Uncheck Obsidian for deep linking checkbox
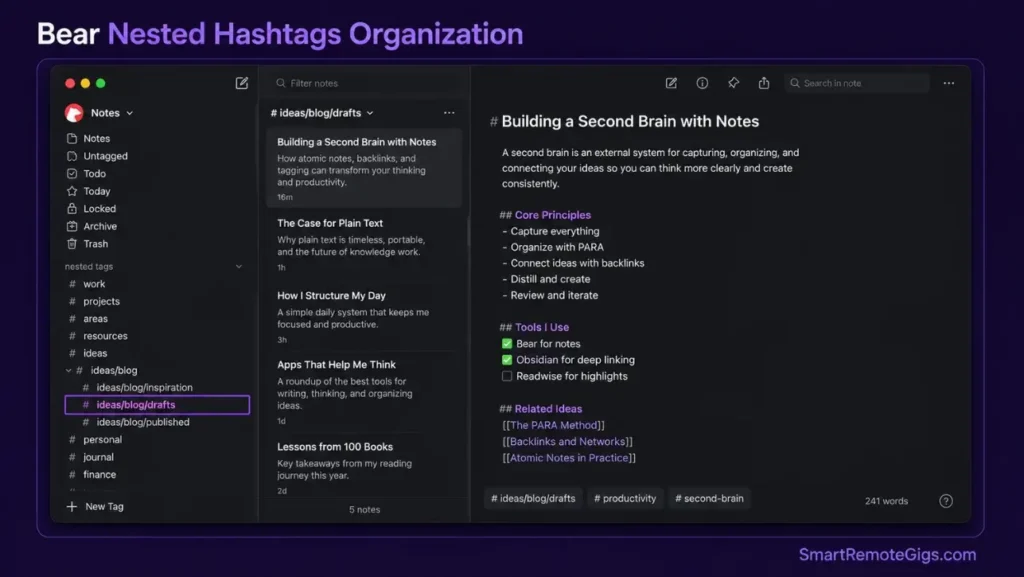Screen dimensions: 1024x577 (x=507, y=360)
